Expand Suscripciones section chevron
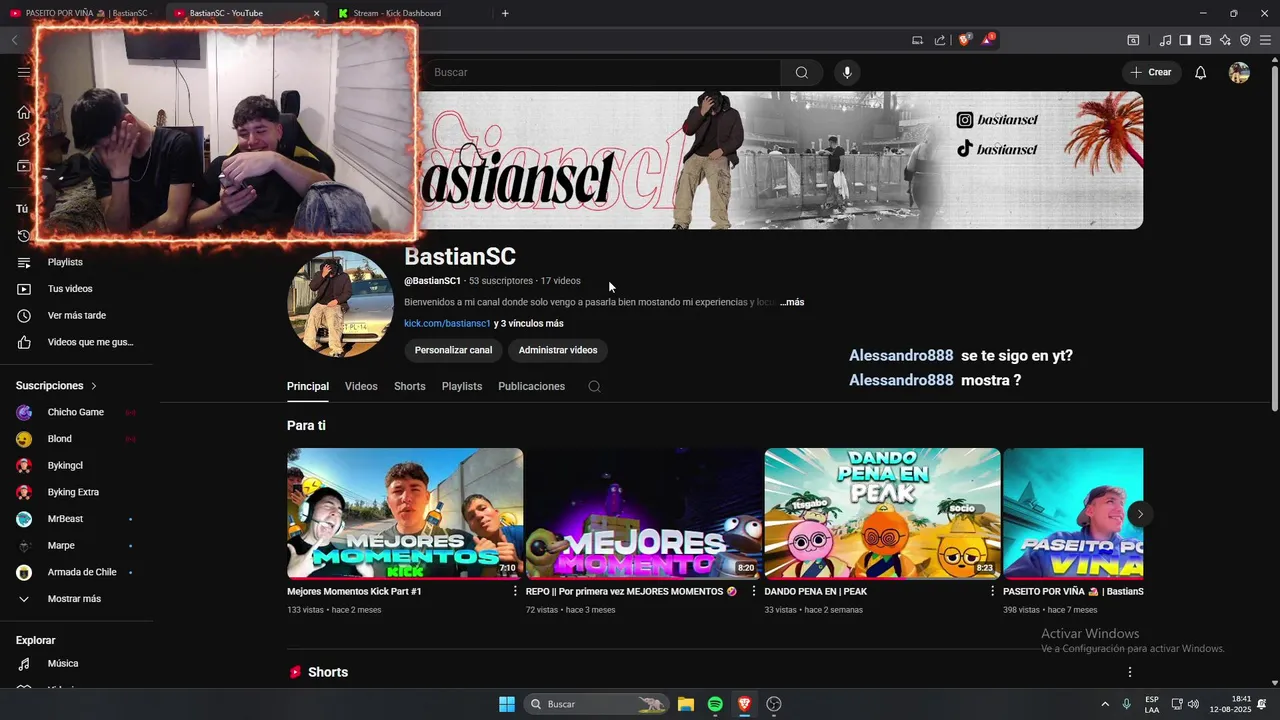1280x720 pixels. [x=94, y=386]
